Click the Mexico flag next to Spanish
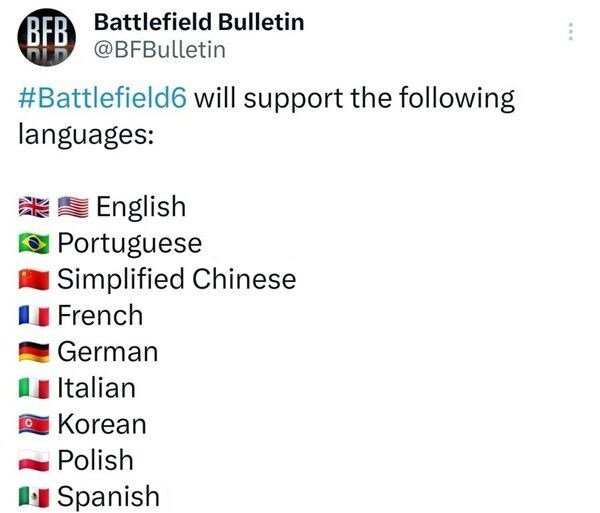Viewport: 600px width, 513px height. coord(34,497)
